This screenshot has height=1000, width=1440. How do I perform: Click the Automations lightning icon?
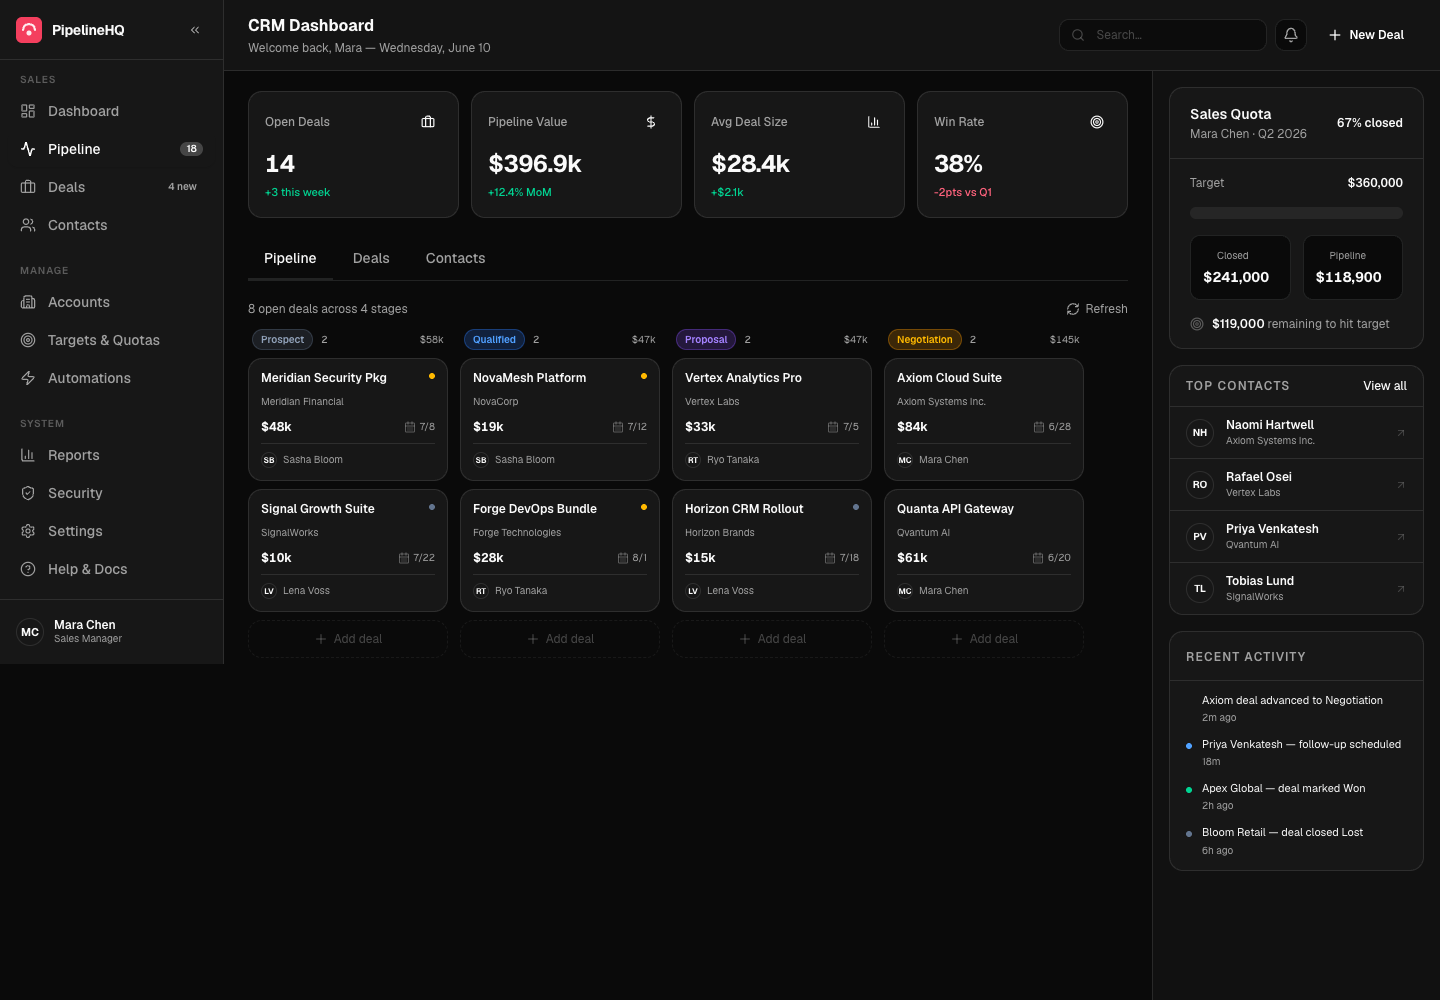28,378
